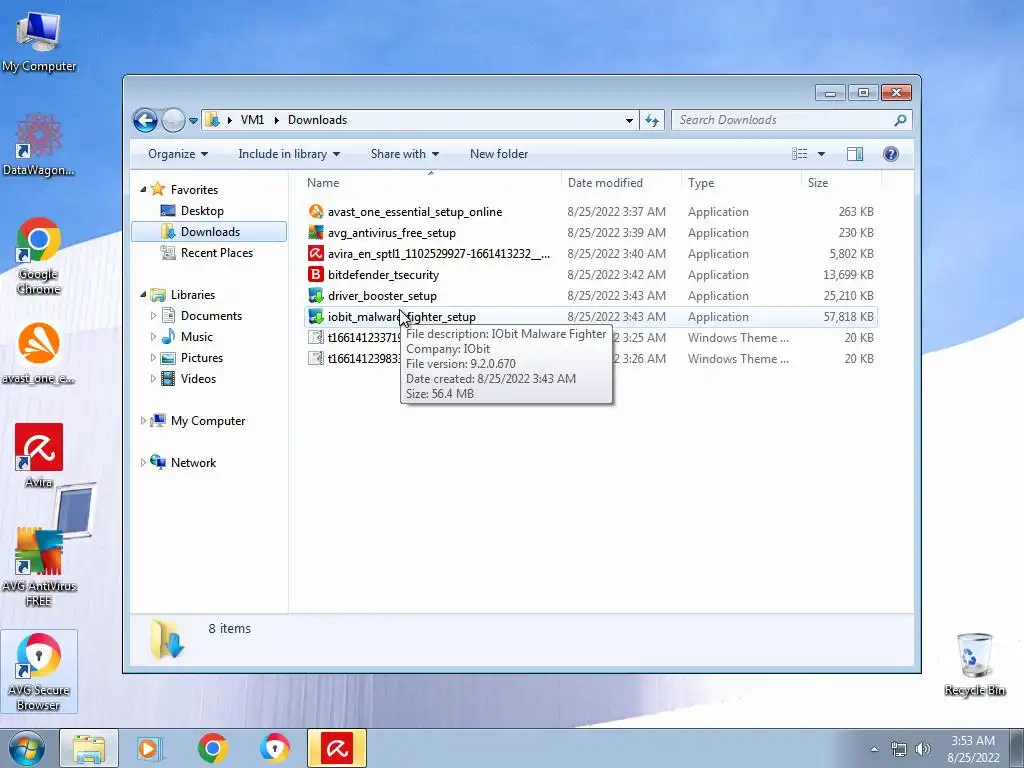The width and height of the screenshot is (1024, 768).
Task: Launch Google Chrome from the desktop
Action: coord(39,256)
